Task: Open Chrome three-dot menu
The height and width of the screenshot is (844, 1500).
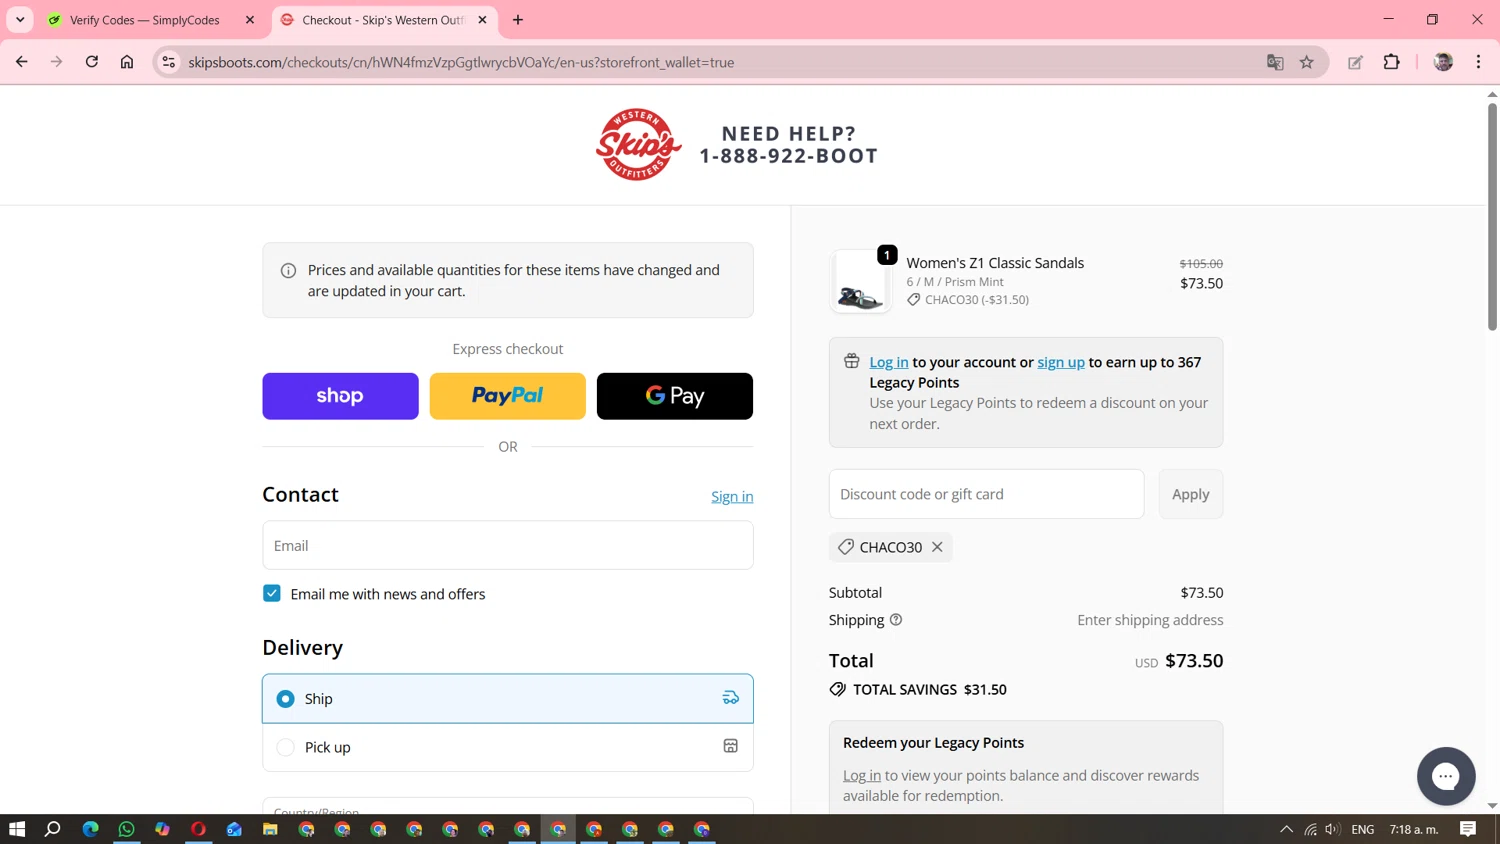Action: point(1478,62)
